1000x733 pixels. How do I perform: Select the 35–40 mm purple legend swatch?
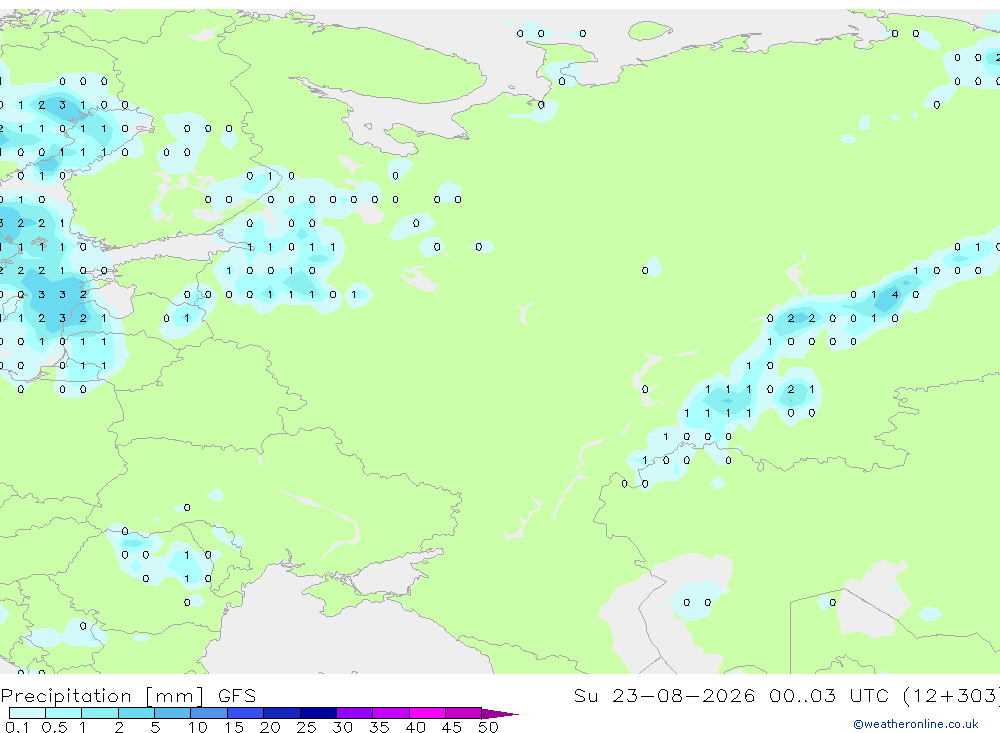(x=391, y=713)
